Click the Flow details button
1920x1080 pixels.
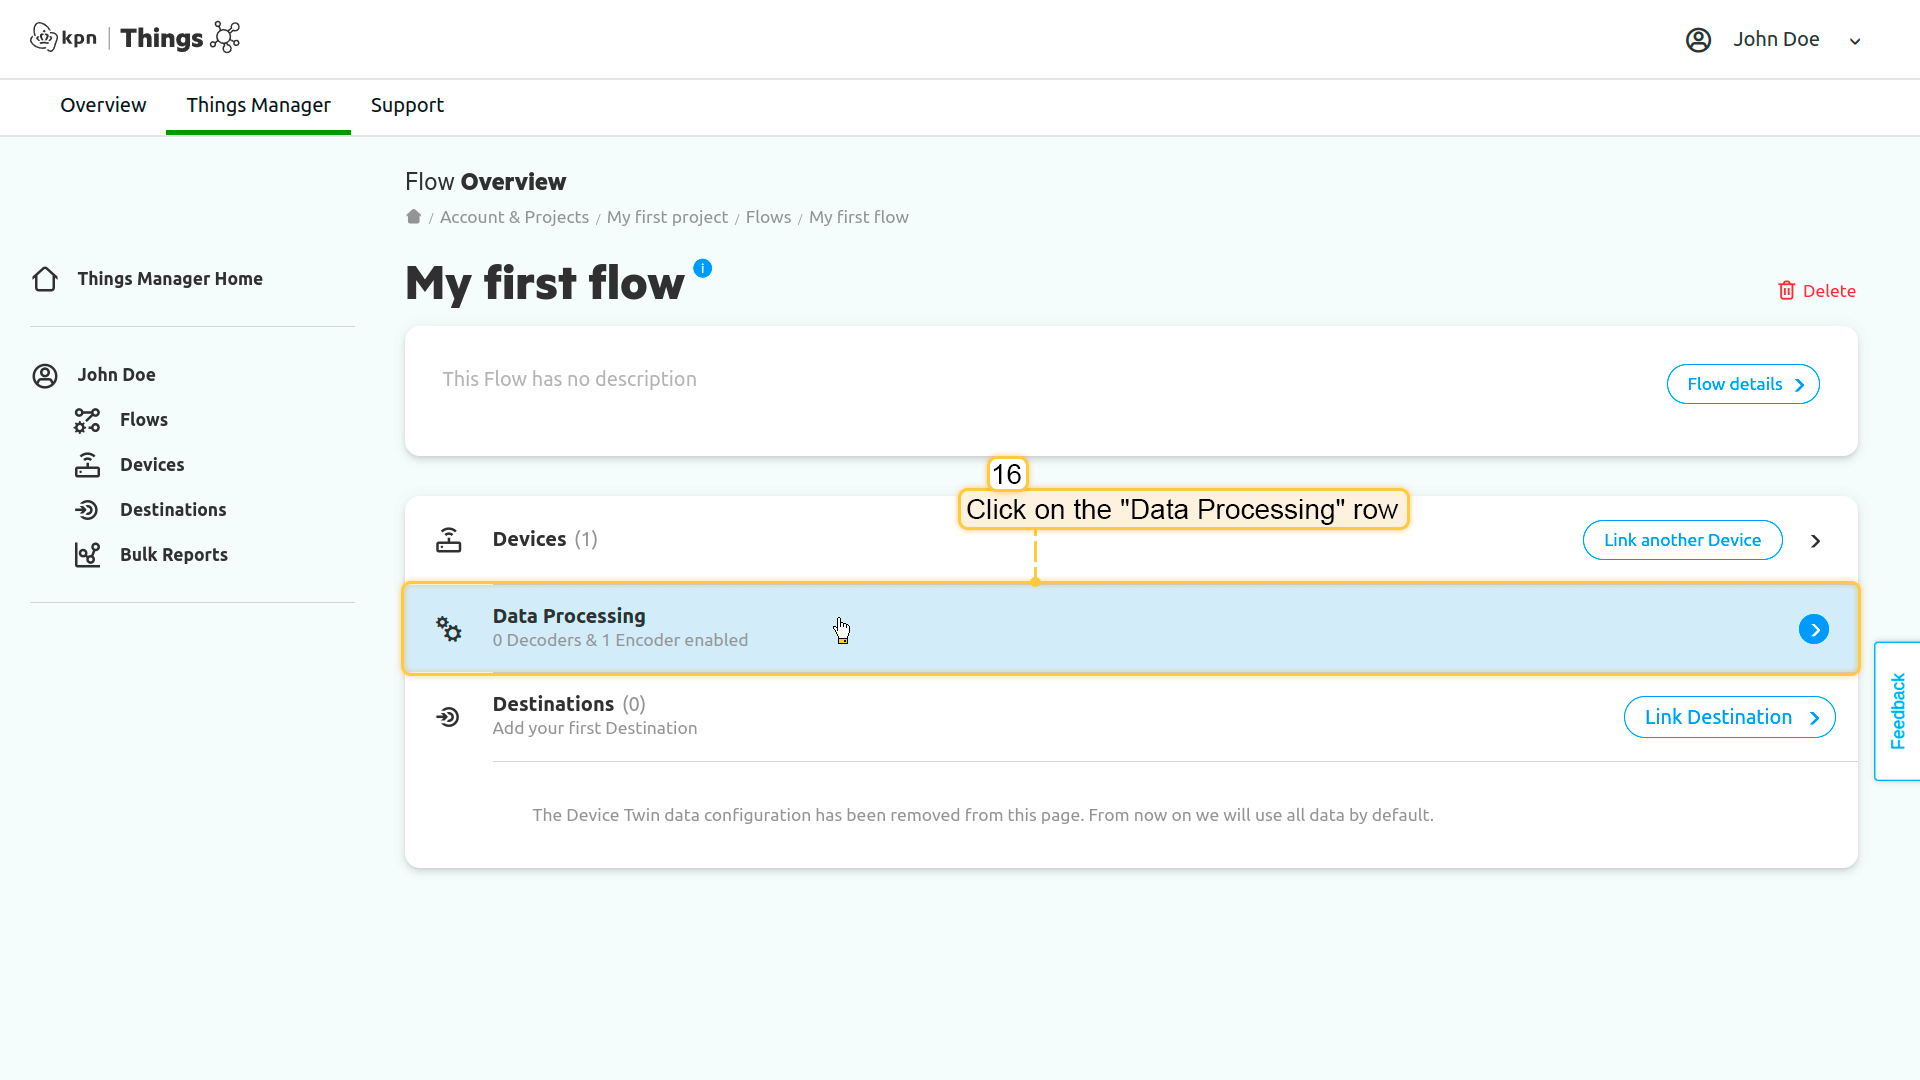tap(1742, 384)
